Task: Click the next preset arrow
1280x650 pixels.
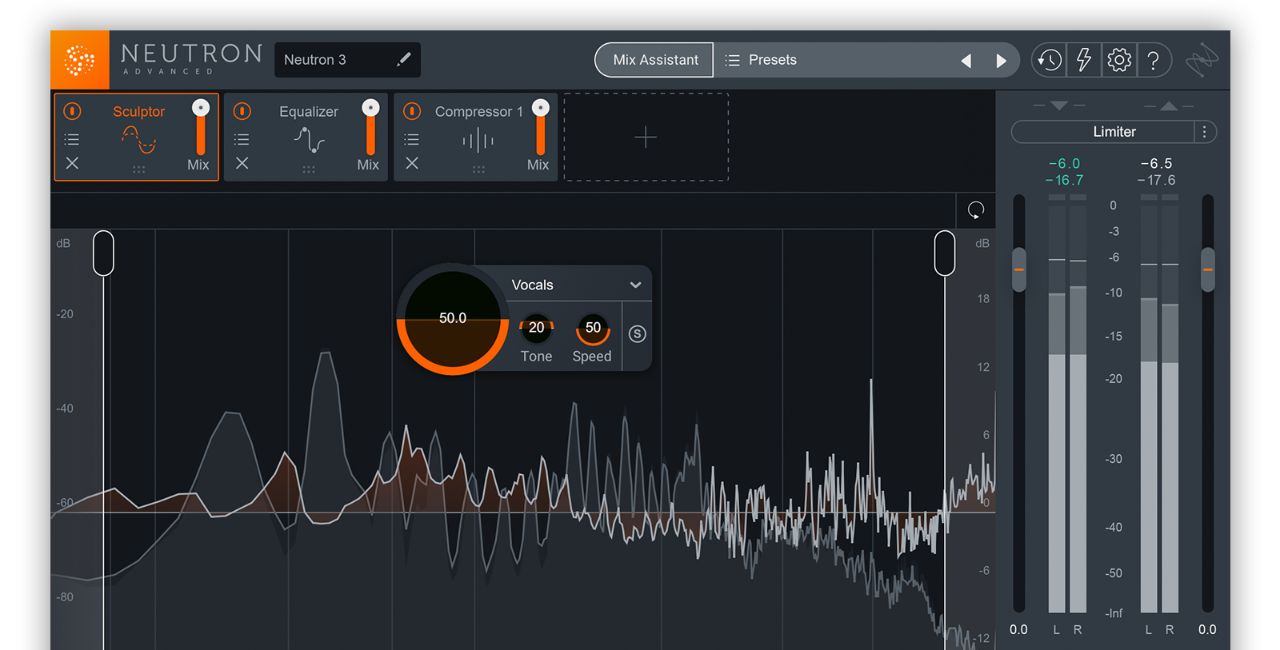Action: click(x=1002, y=60)
